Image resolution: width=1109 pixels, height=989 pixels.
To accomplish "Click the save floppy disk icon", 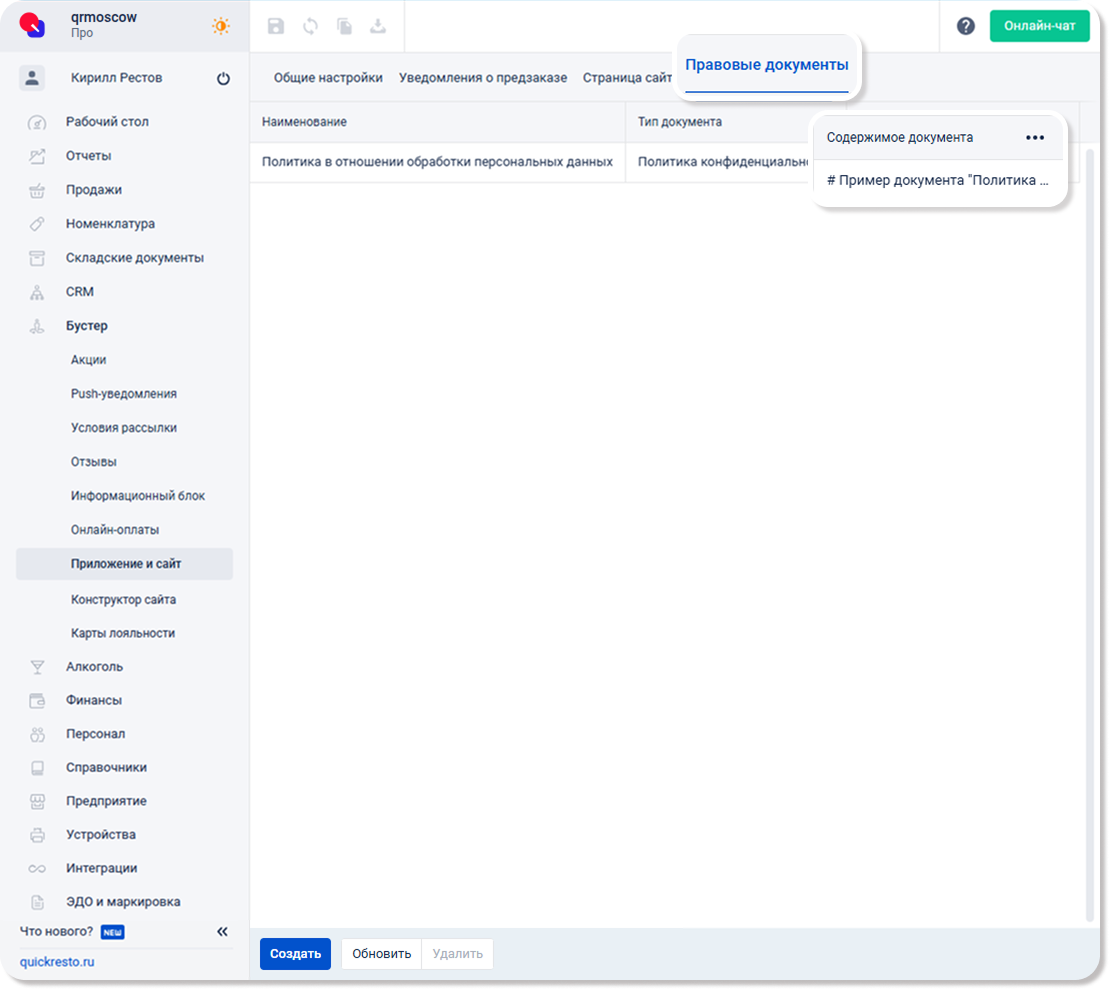I will point(276,27).
